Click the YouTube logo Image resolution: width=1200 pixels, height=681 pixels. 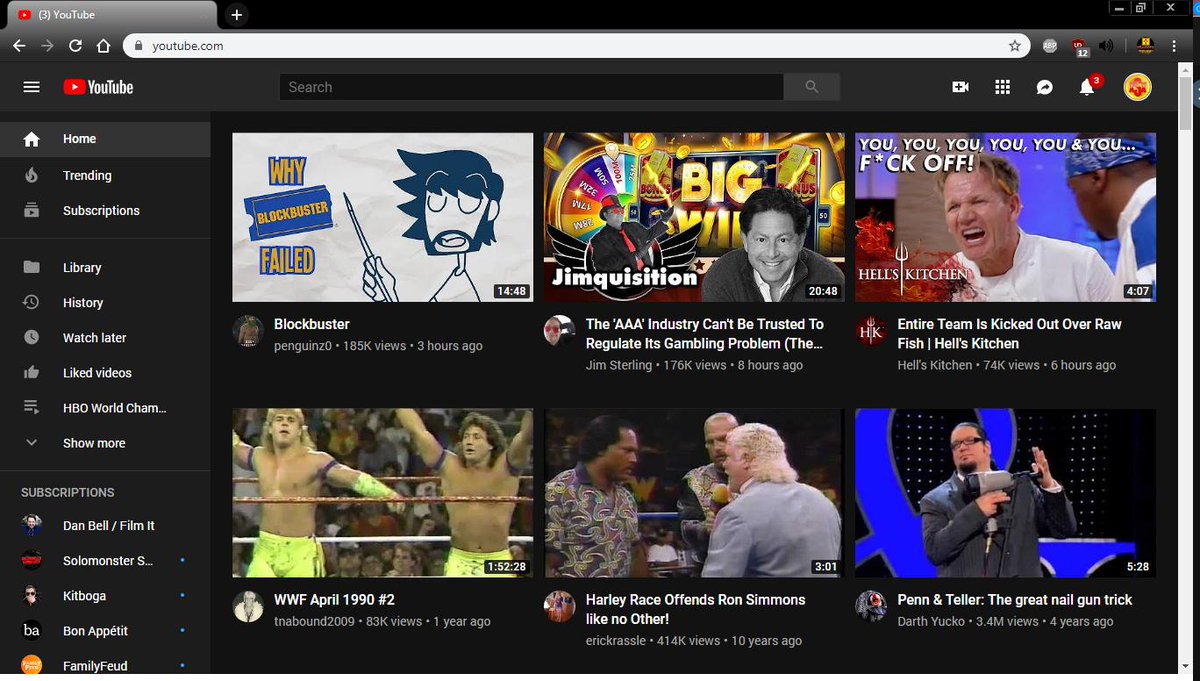click(98, 87)
